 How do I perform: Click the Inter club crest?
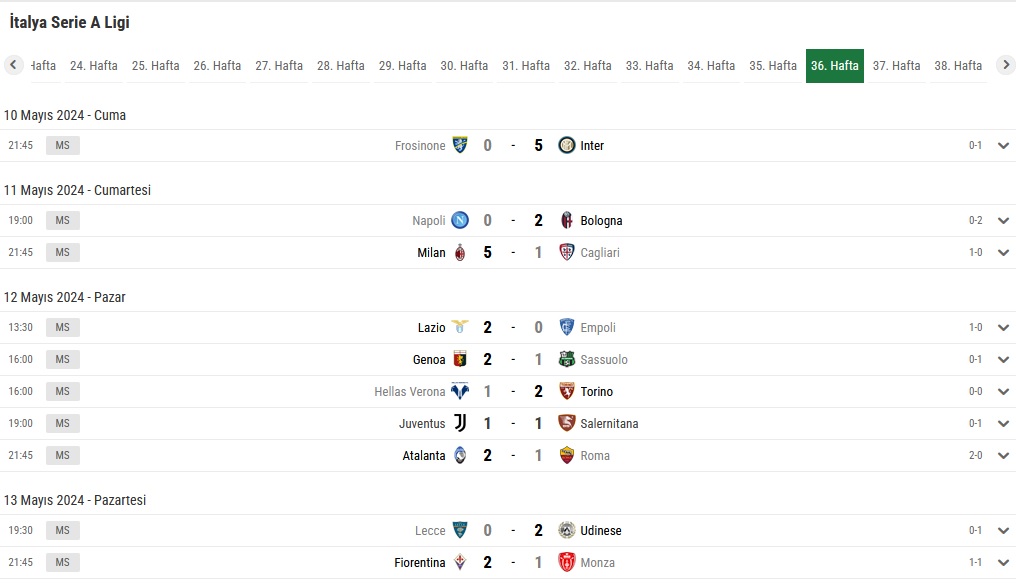point(566,146)
